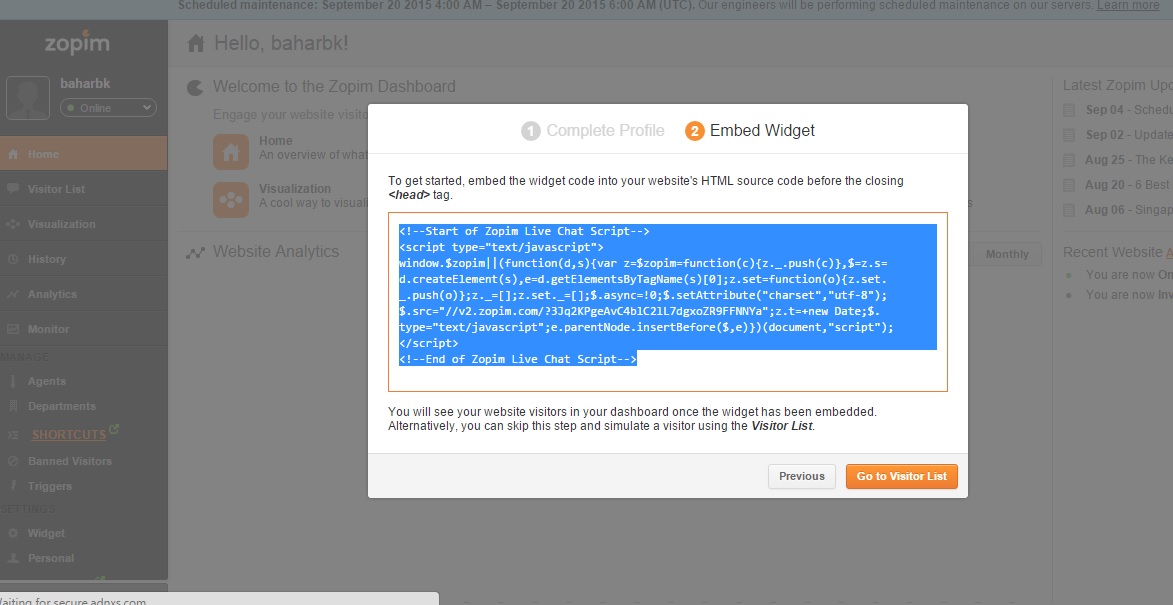
Task: Open the Learn more maintenance link
Action: point(1127,5)
